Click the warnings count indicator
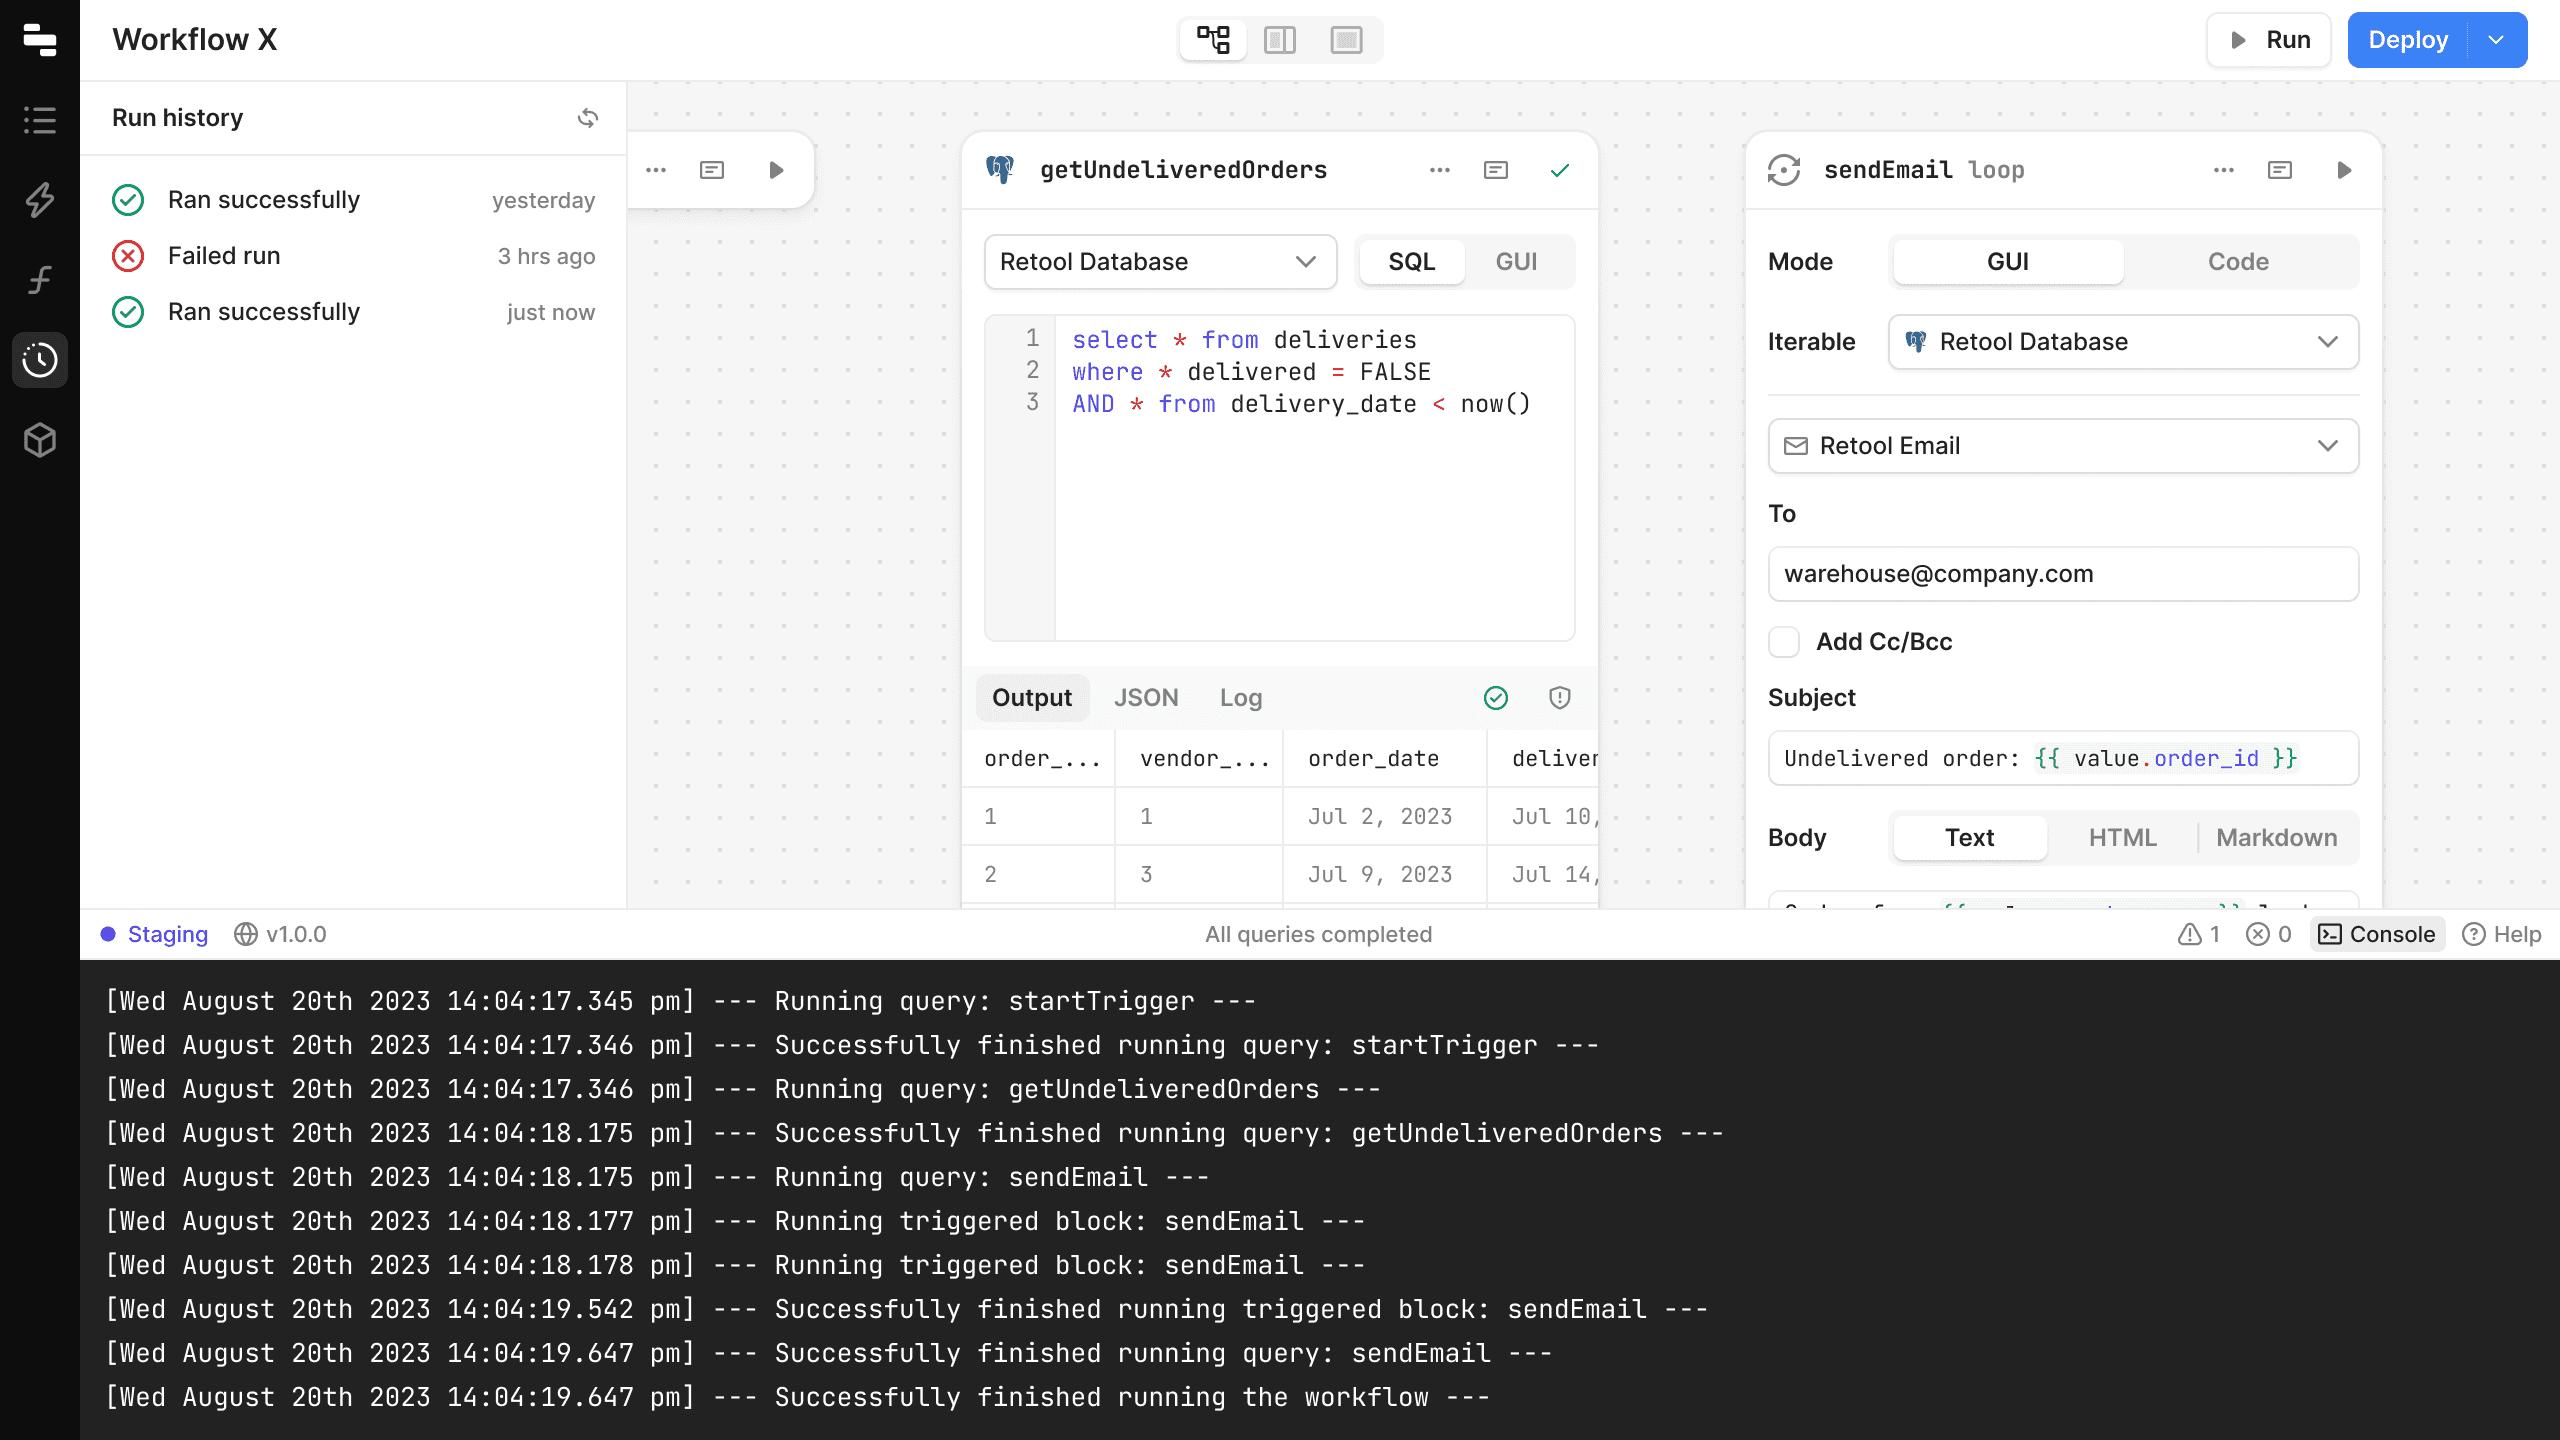 2199,934
